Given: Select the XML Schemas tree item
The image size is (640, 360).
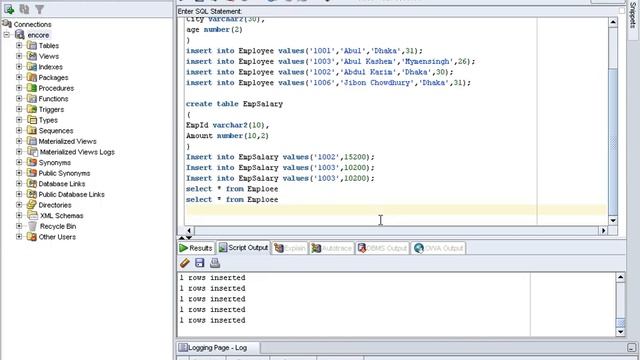Looking at the screenshot, I should 62,215.
